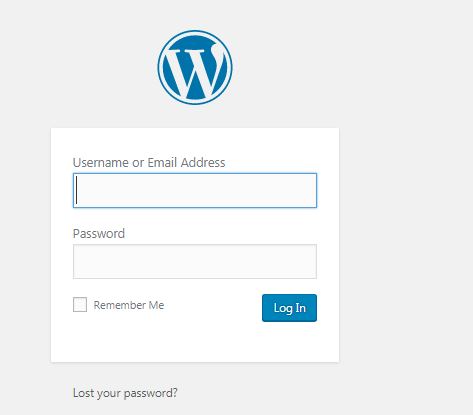Image resolution: width=473 pixels, height=415 pixels.
Task: Open the Lost your password link
Action: (125, 393)
